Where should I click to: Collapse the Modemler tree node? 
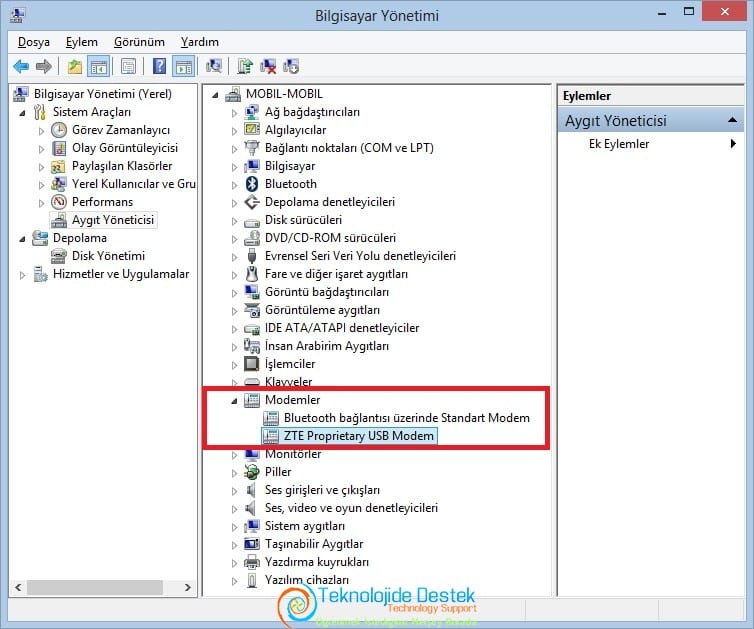pyautogui.click(x=234, y=400)
